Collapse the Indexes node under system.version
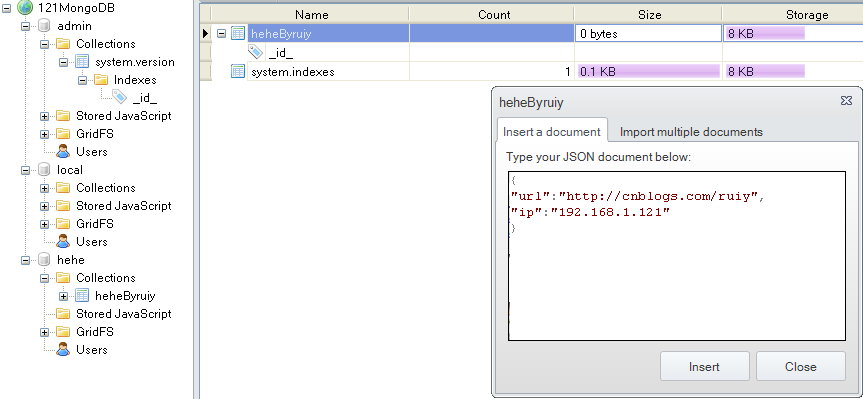Image resolution: width=863 pixels, height=399 pixels. (82, 80)
